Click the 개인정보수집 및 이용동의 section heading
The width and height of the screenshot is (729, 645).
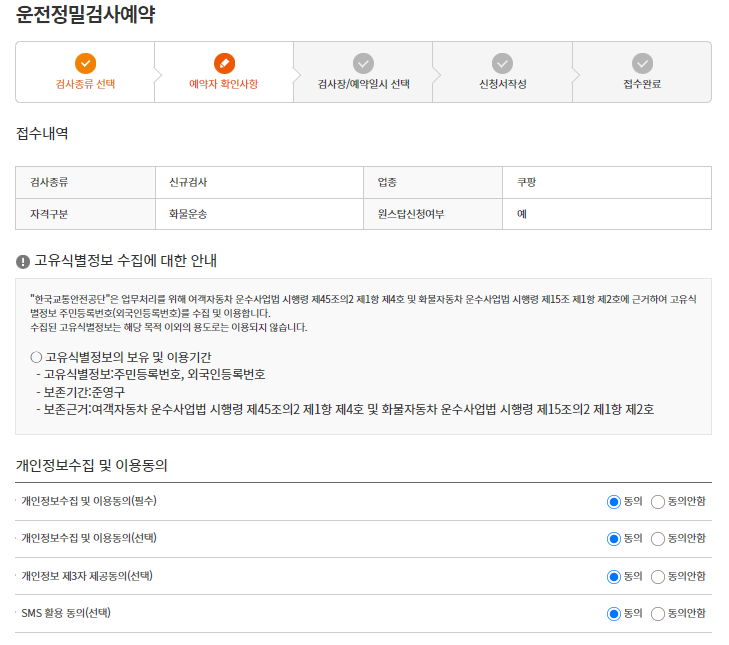(x=92, y=465)
